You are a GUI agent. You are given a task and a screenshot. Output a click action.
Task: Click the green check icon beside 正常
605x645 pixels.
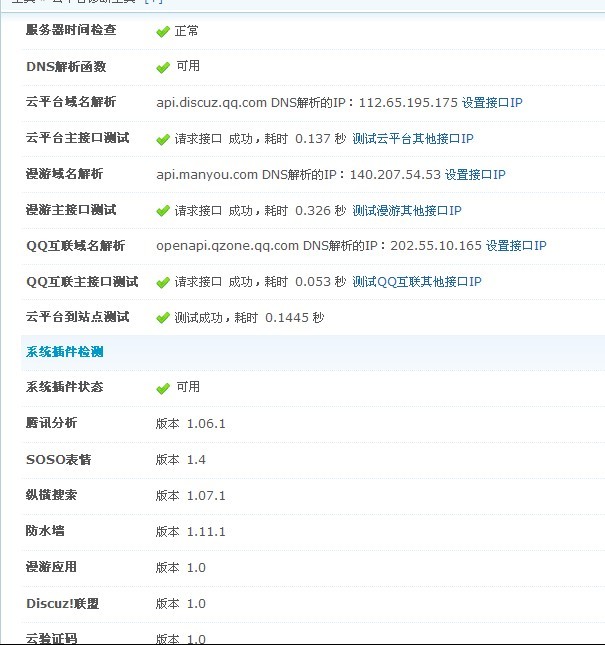(x=163, y=32)
